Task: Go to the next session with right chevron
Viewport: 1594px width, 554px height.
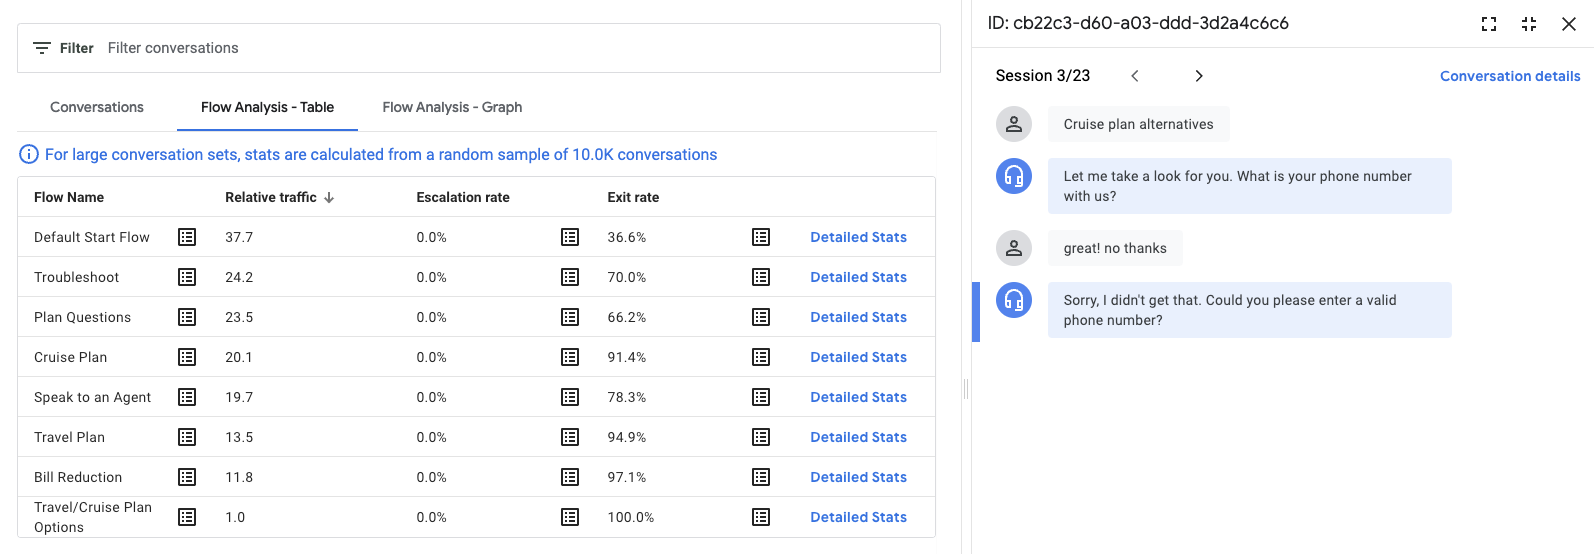Action: click(1199, 76)
